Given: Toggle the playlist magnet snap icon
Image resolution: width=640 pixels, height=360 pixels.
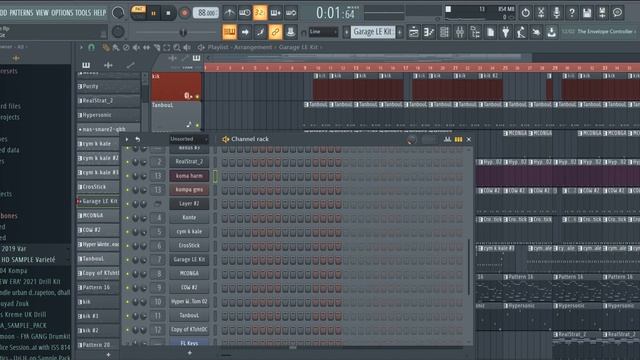Looking at the screenshot, I should point(91,48).
